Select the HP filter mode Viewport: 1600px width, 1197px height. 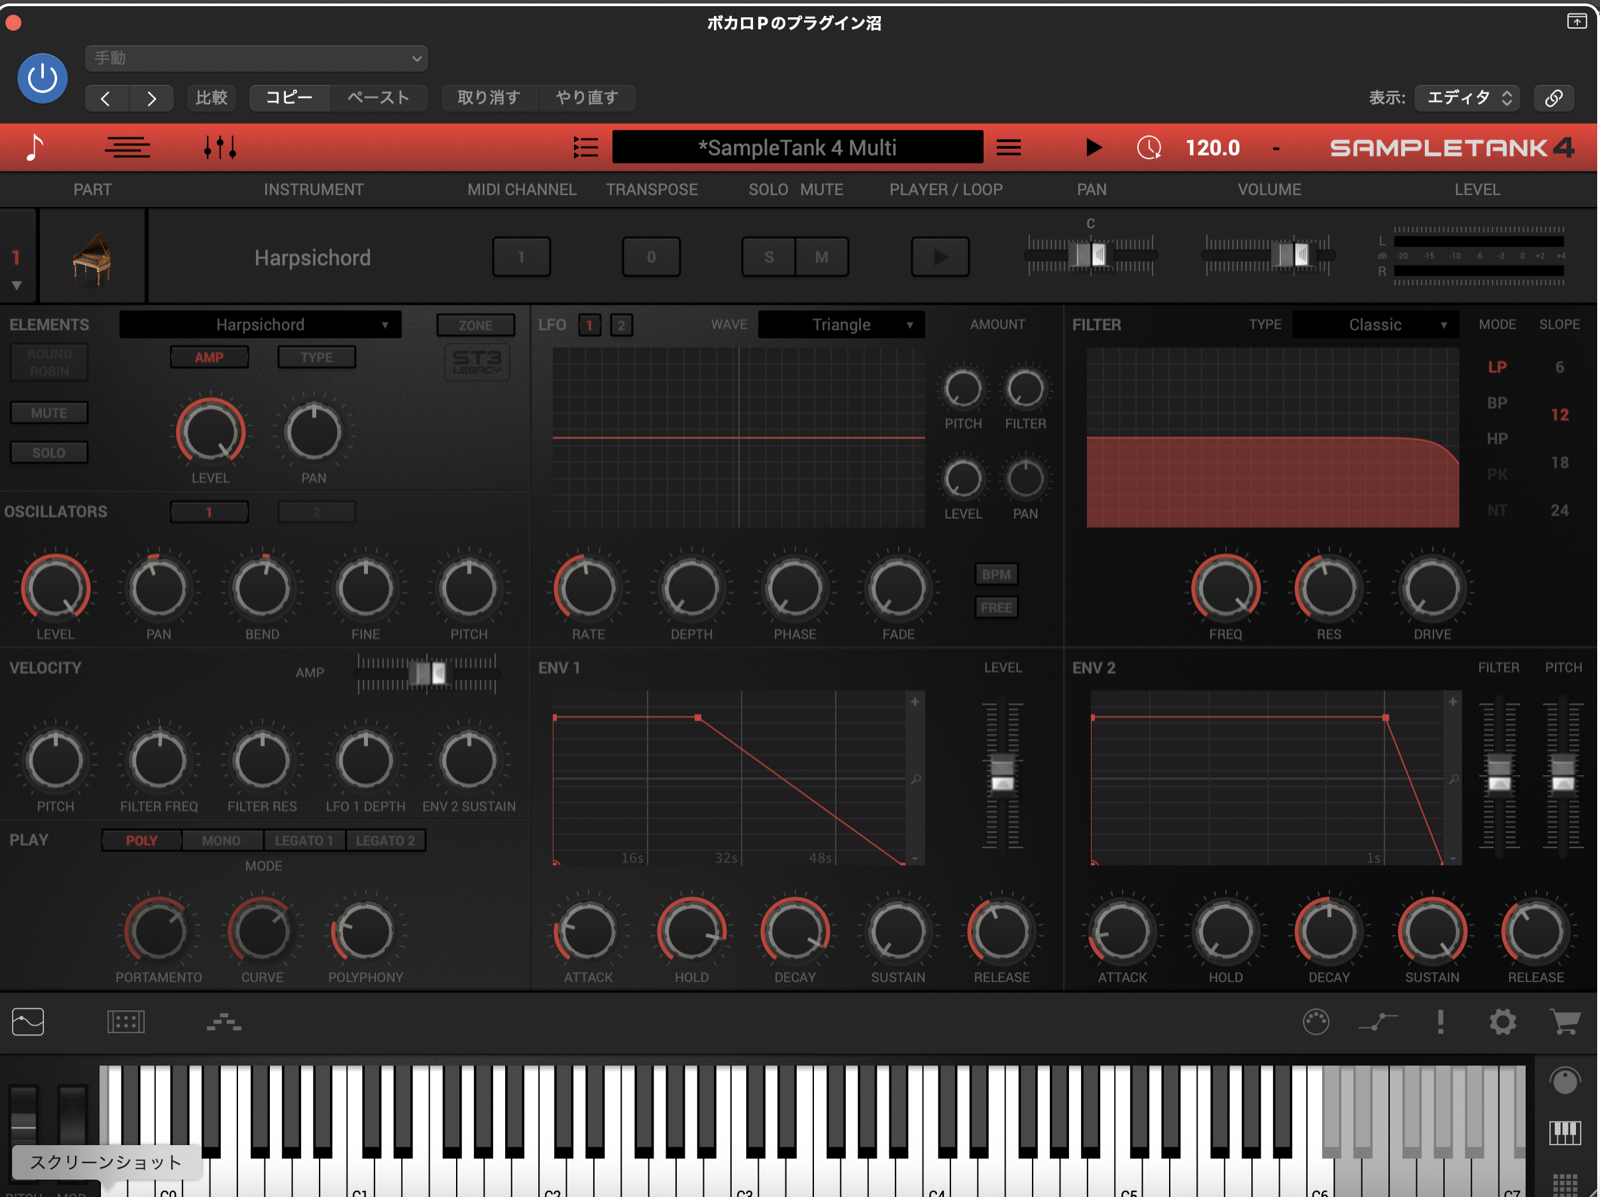pos(1497,439)
